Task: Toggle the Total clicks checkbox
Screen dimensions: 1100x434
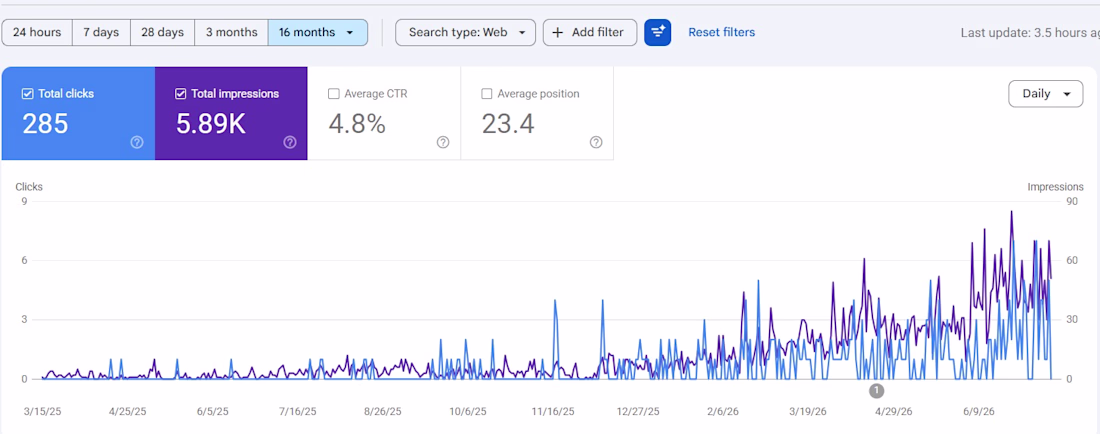Action: point(27,93)
